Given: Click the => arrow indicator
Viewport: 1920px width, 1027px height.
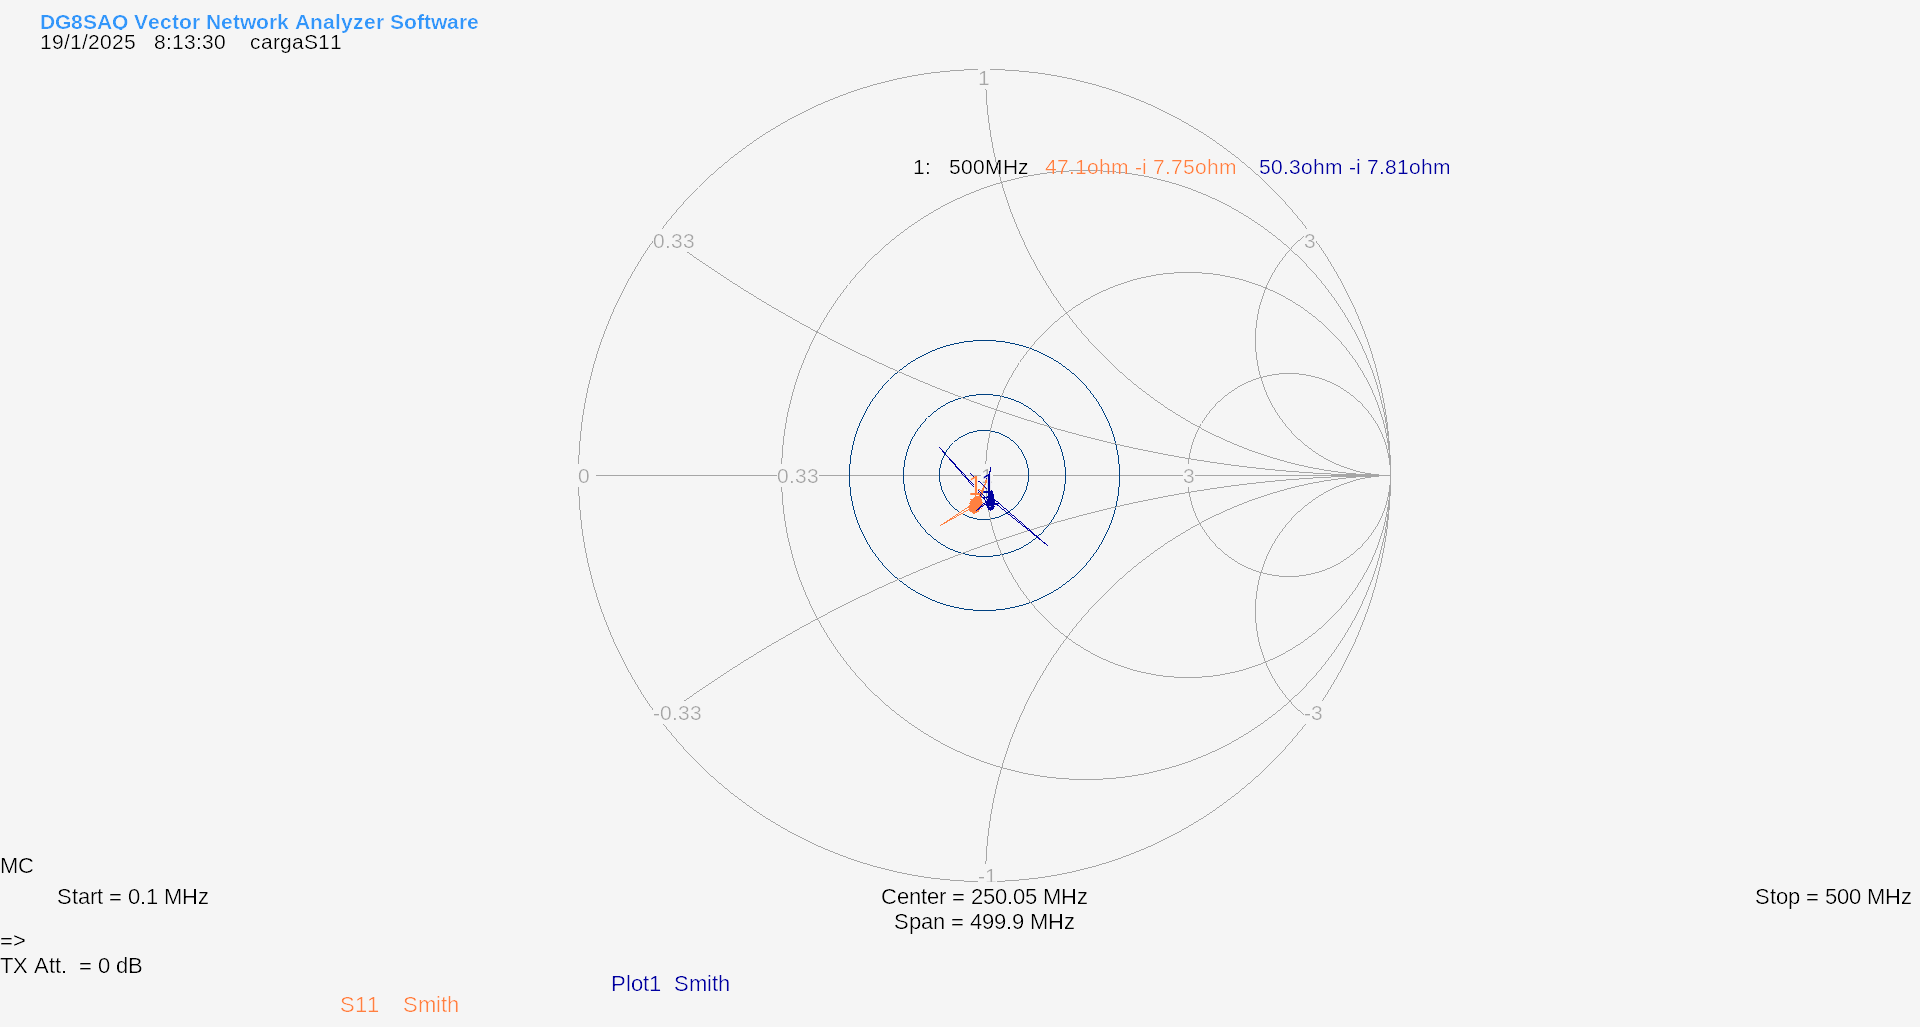Looking at the screenshot, I should 13,941.
